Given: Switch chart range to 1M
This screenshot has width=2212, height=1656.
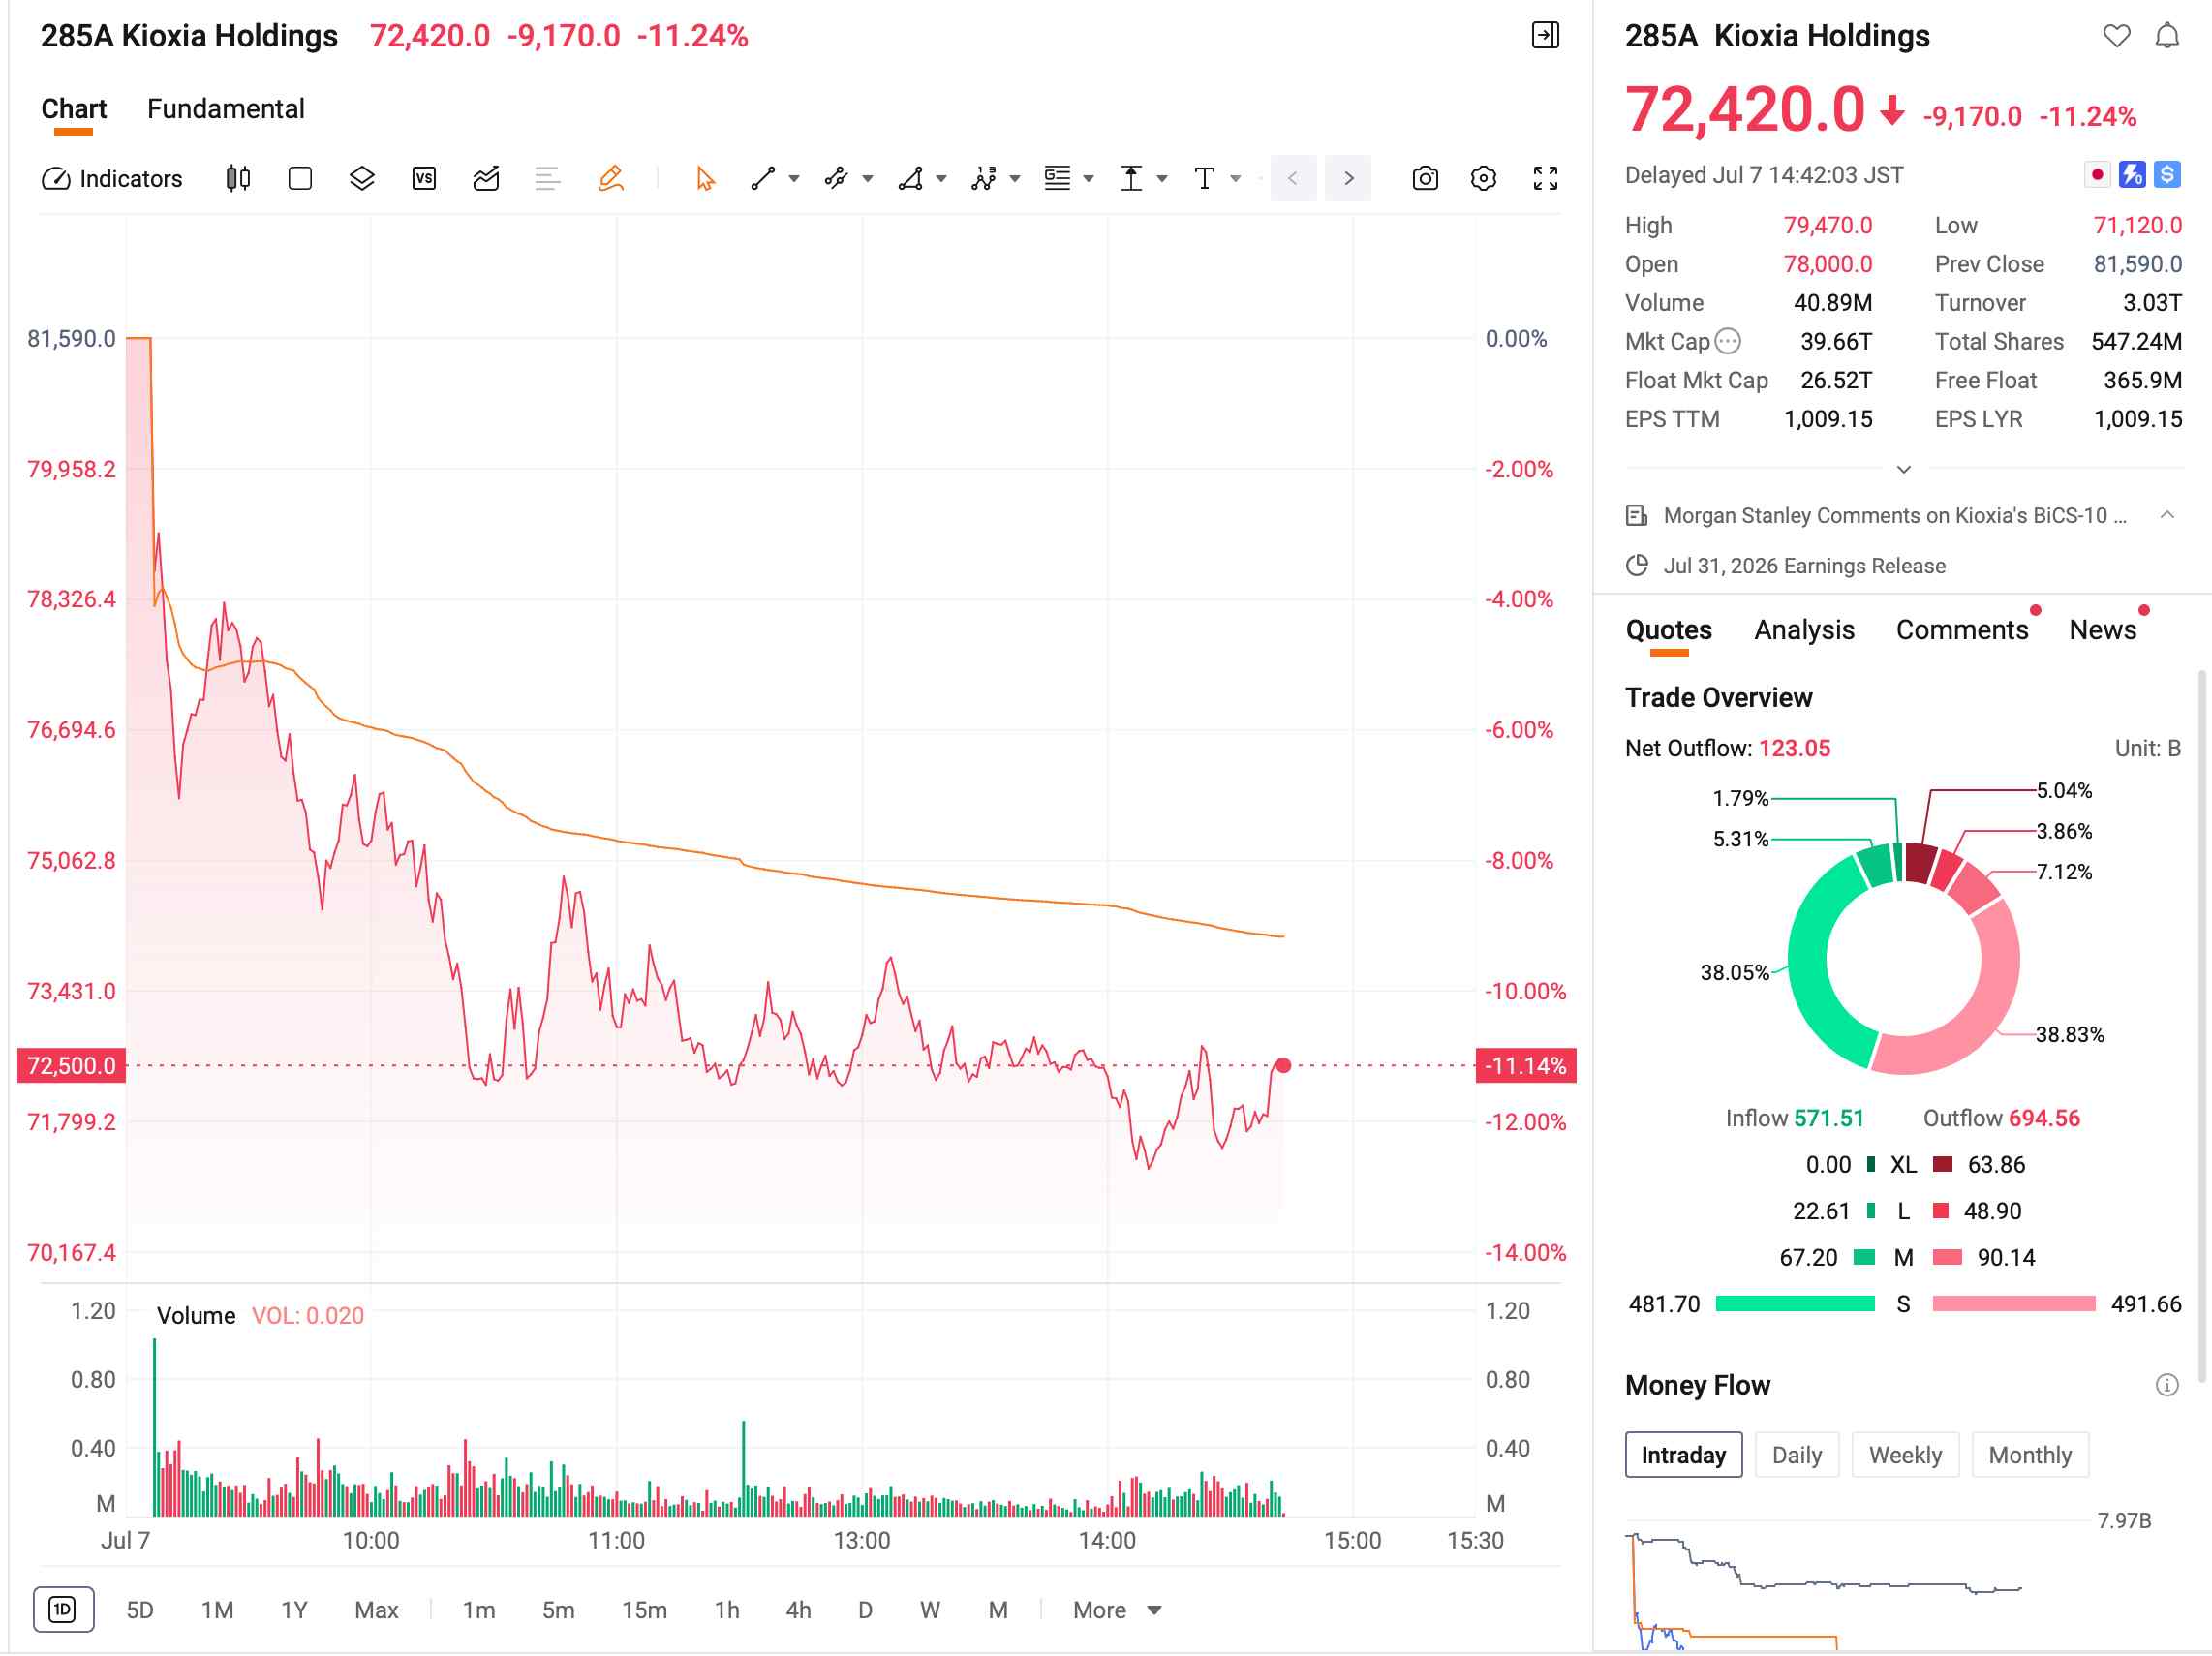Looking at the screenshot, I should (x=217, y=1610).
